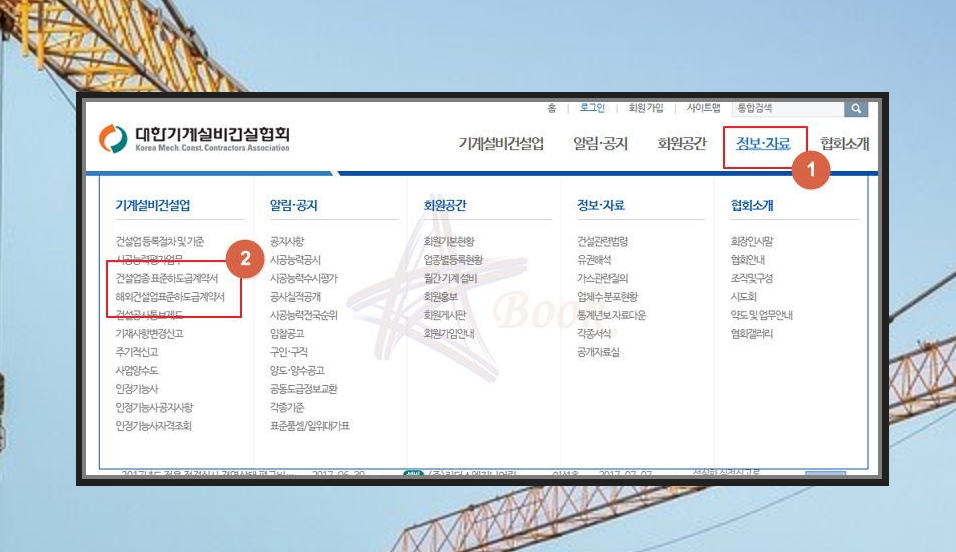Image resolution: width=956 pixels, height=552 pixels.
Task: Select 회원가입안내 under 회원공간
Action: coord(449,334)
